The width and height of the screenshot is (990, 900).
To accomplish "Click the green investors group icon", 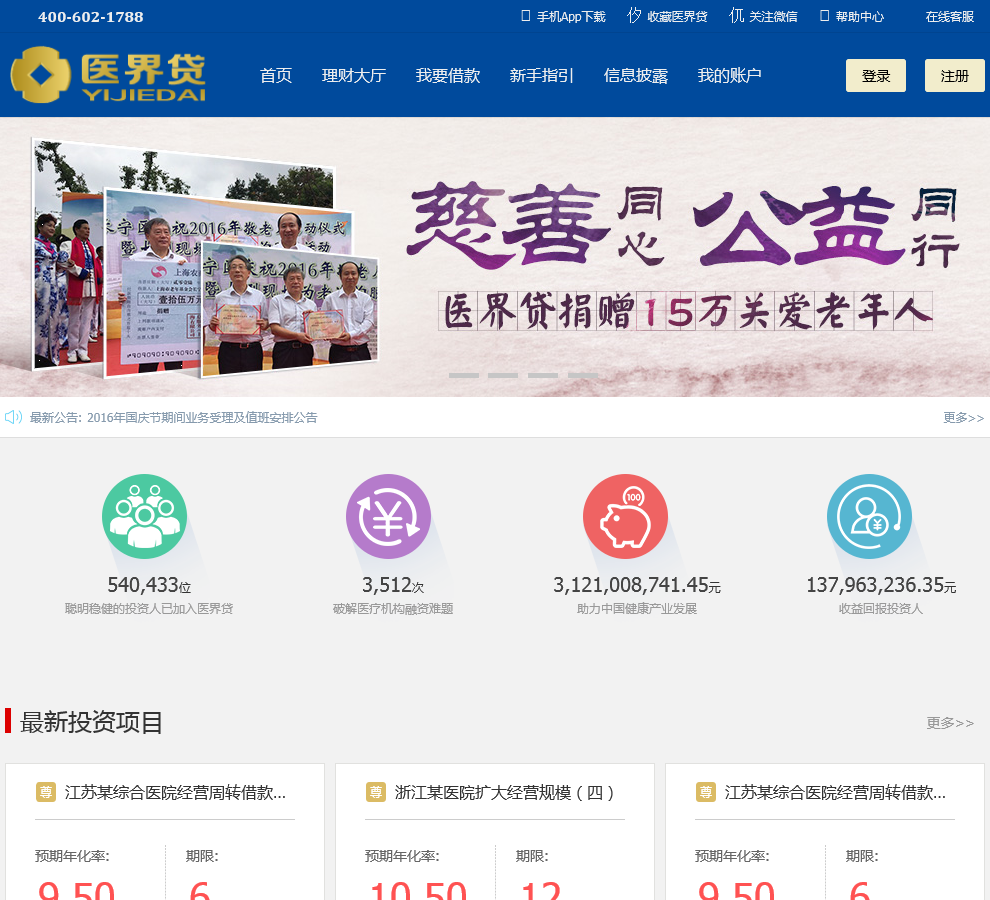I will pyautogui.click(x=145, y=516).
